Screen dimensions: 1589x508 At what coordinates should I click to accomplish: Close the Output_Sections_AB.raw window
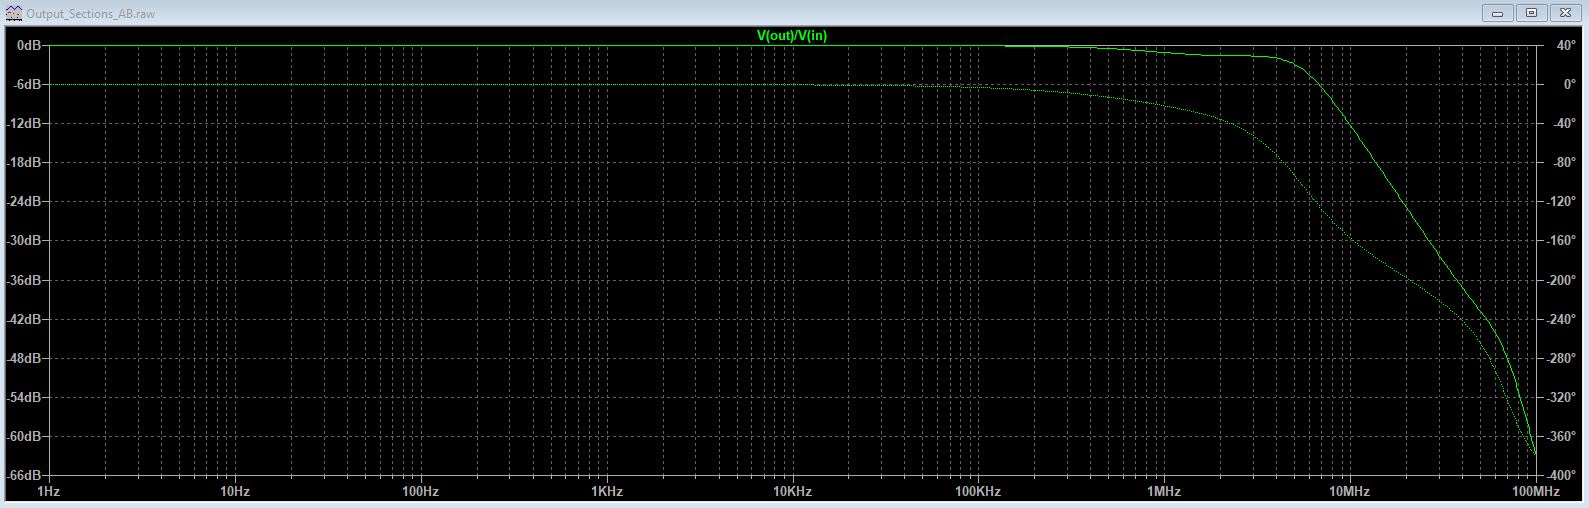tap(1565, 13)
